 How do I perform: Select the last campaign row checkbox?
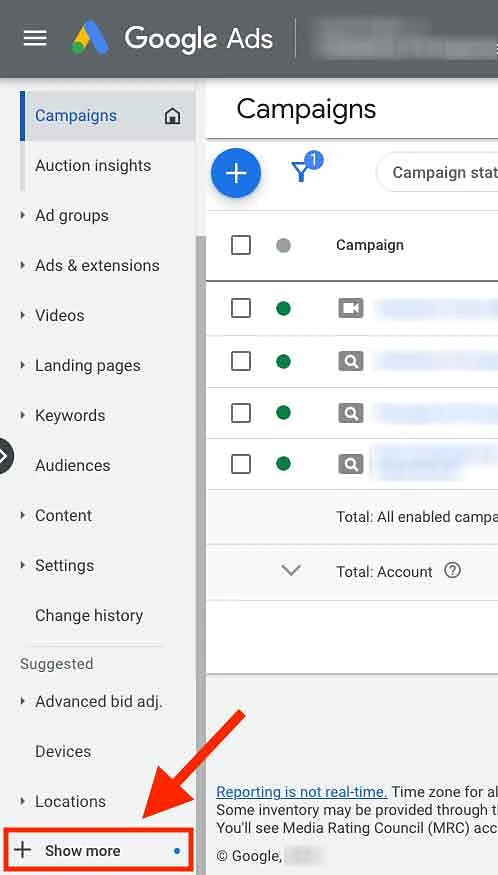click(x=241, y=464)
